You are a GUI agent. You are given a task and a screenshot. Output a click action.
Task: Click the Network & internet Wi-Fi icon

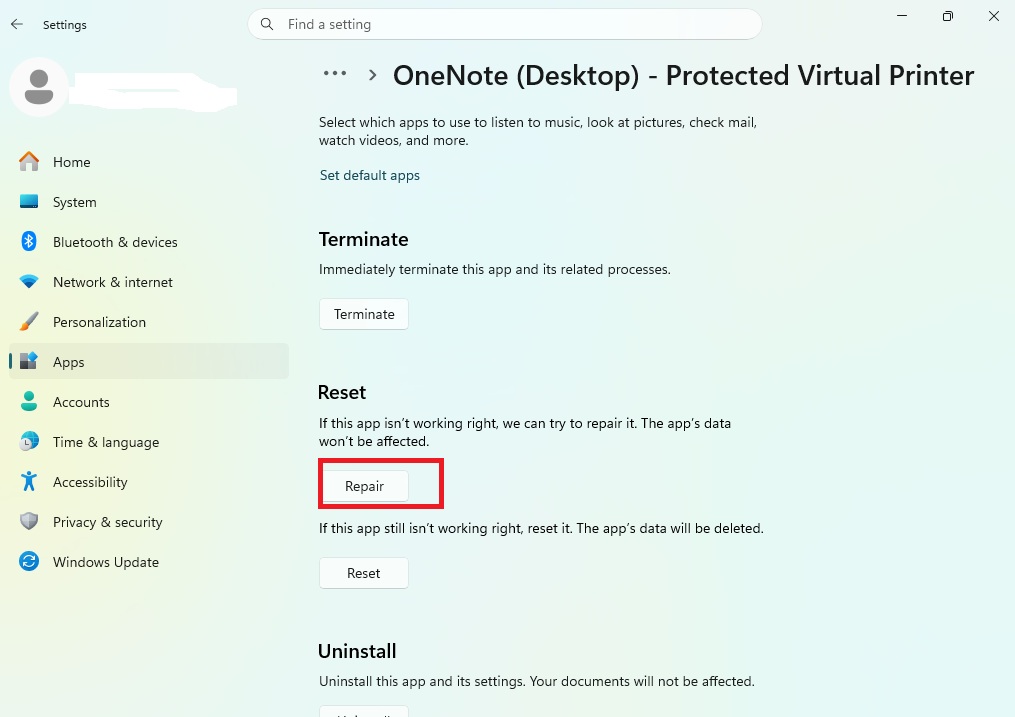click(x=29, y=282)
